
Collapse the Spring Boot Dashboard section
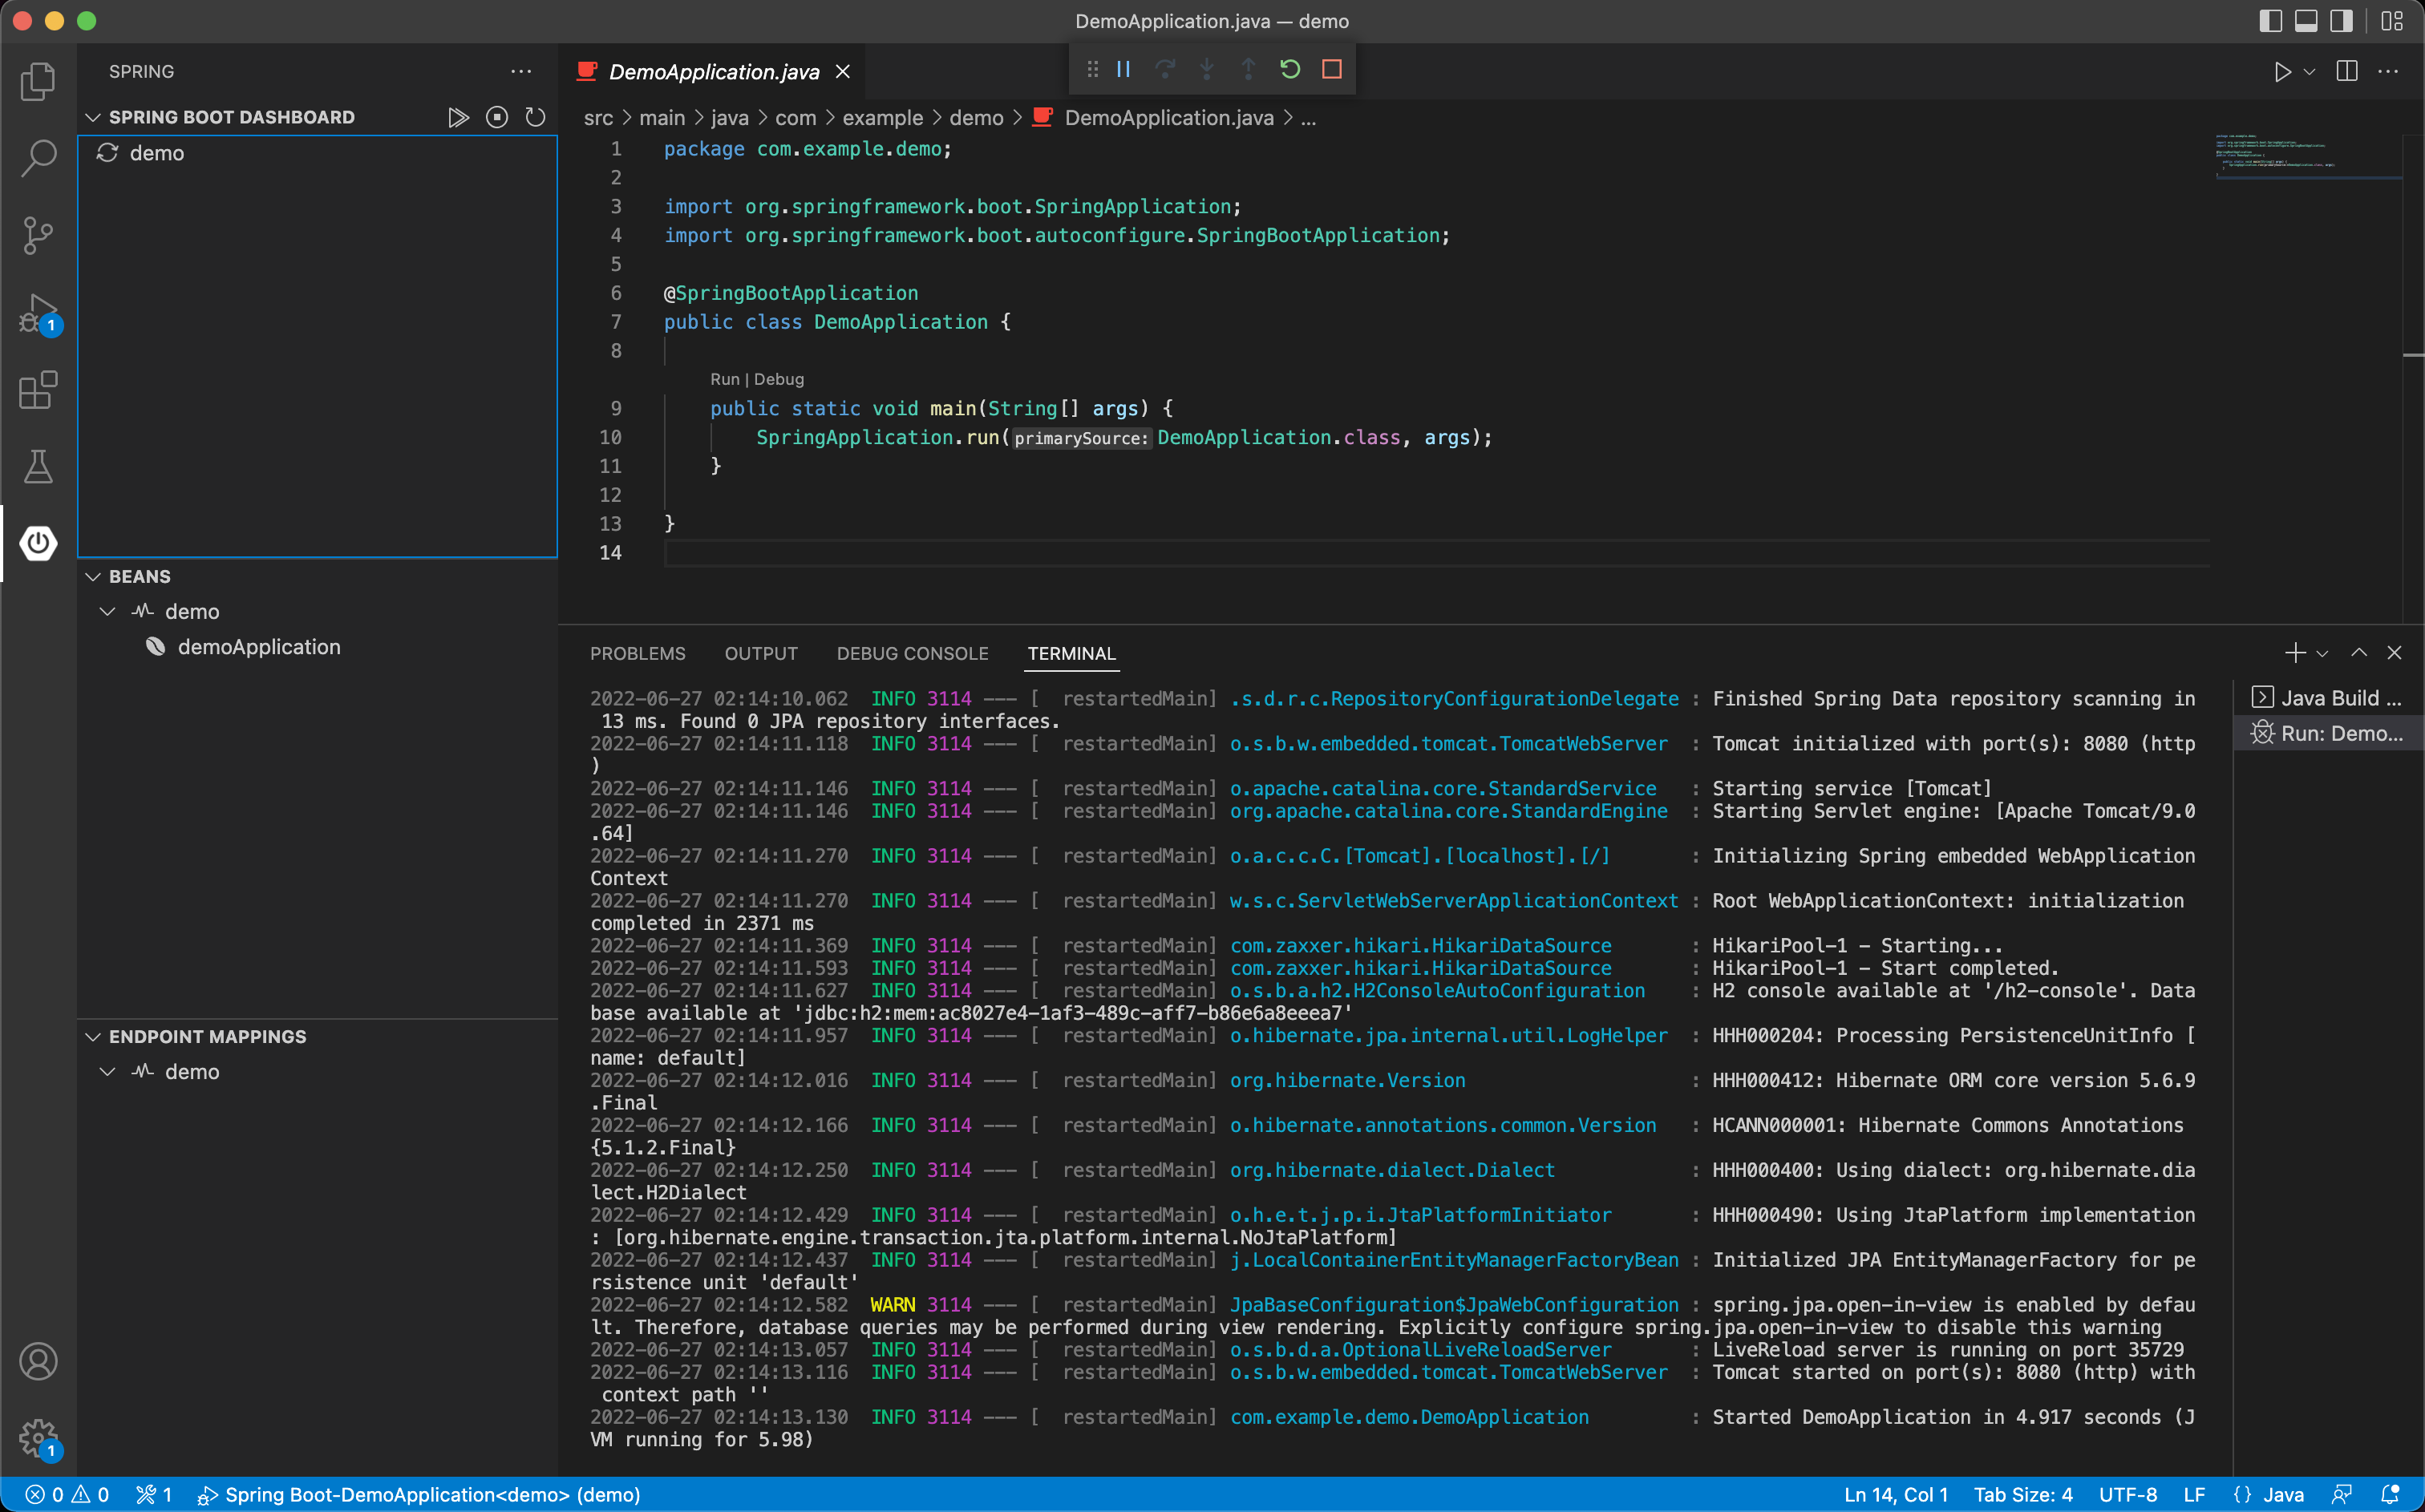[x=93, y=117]
